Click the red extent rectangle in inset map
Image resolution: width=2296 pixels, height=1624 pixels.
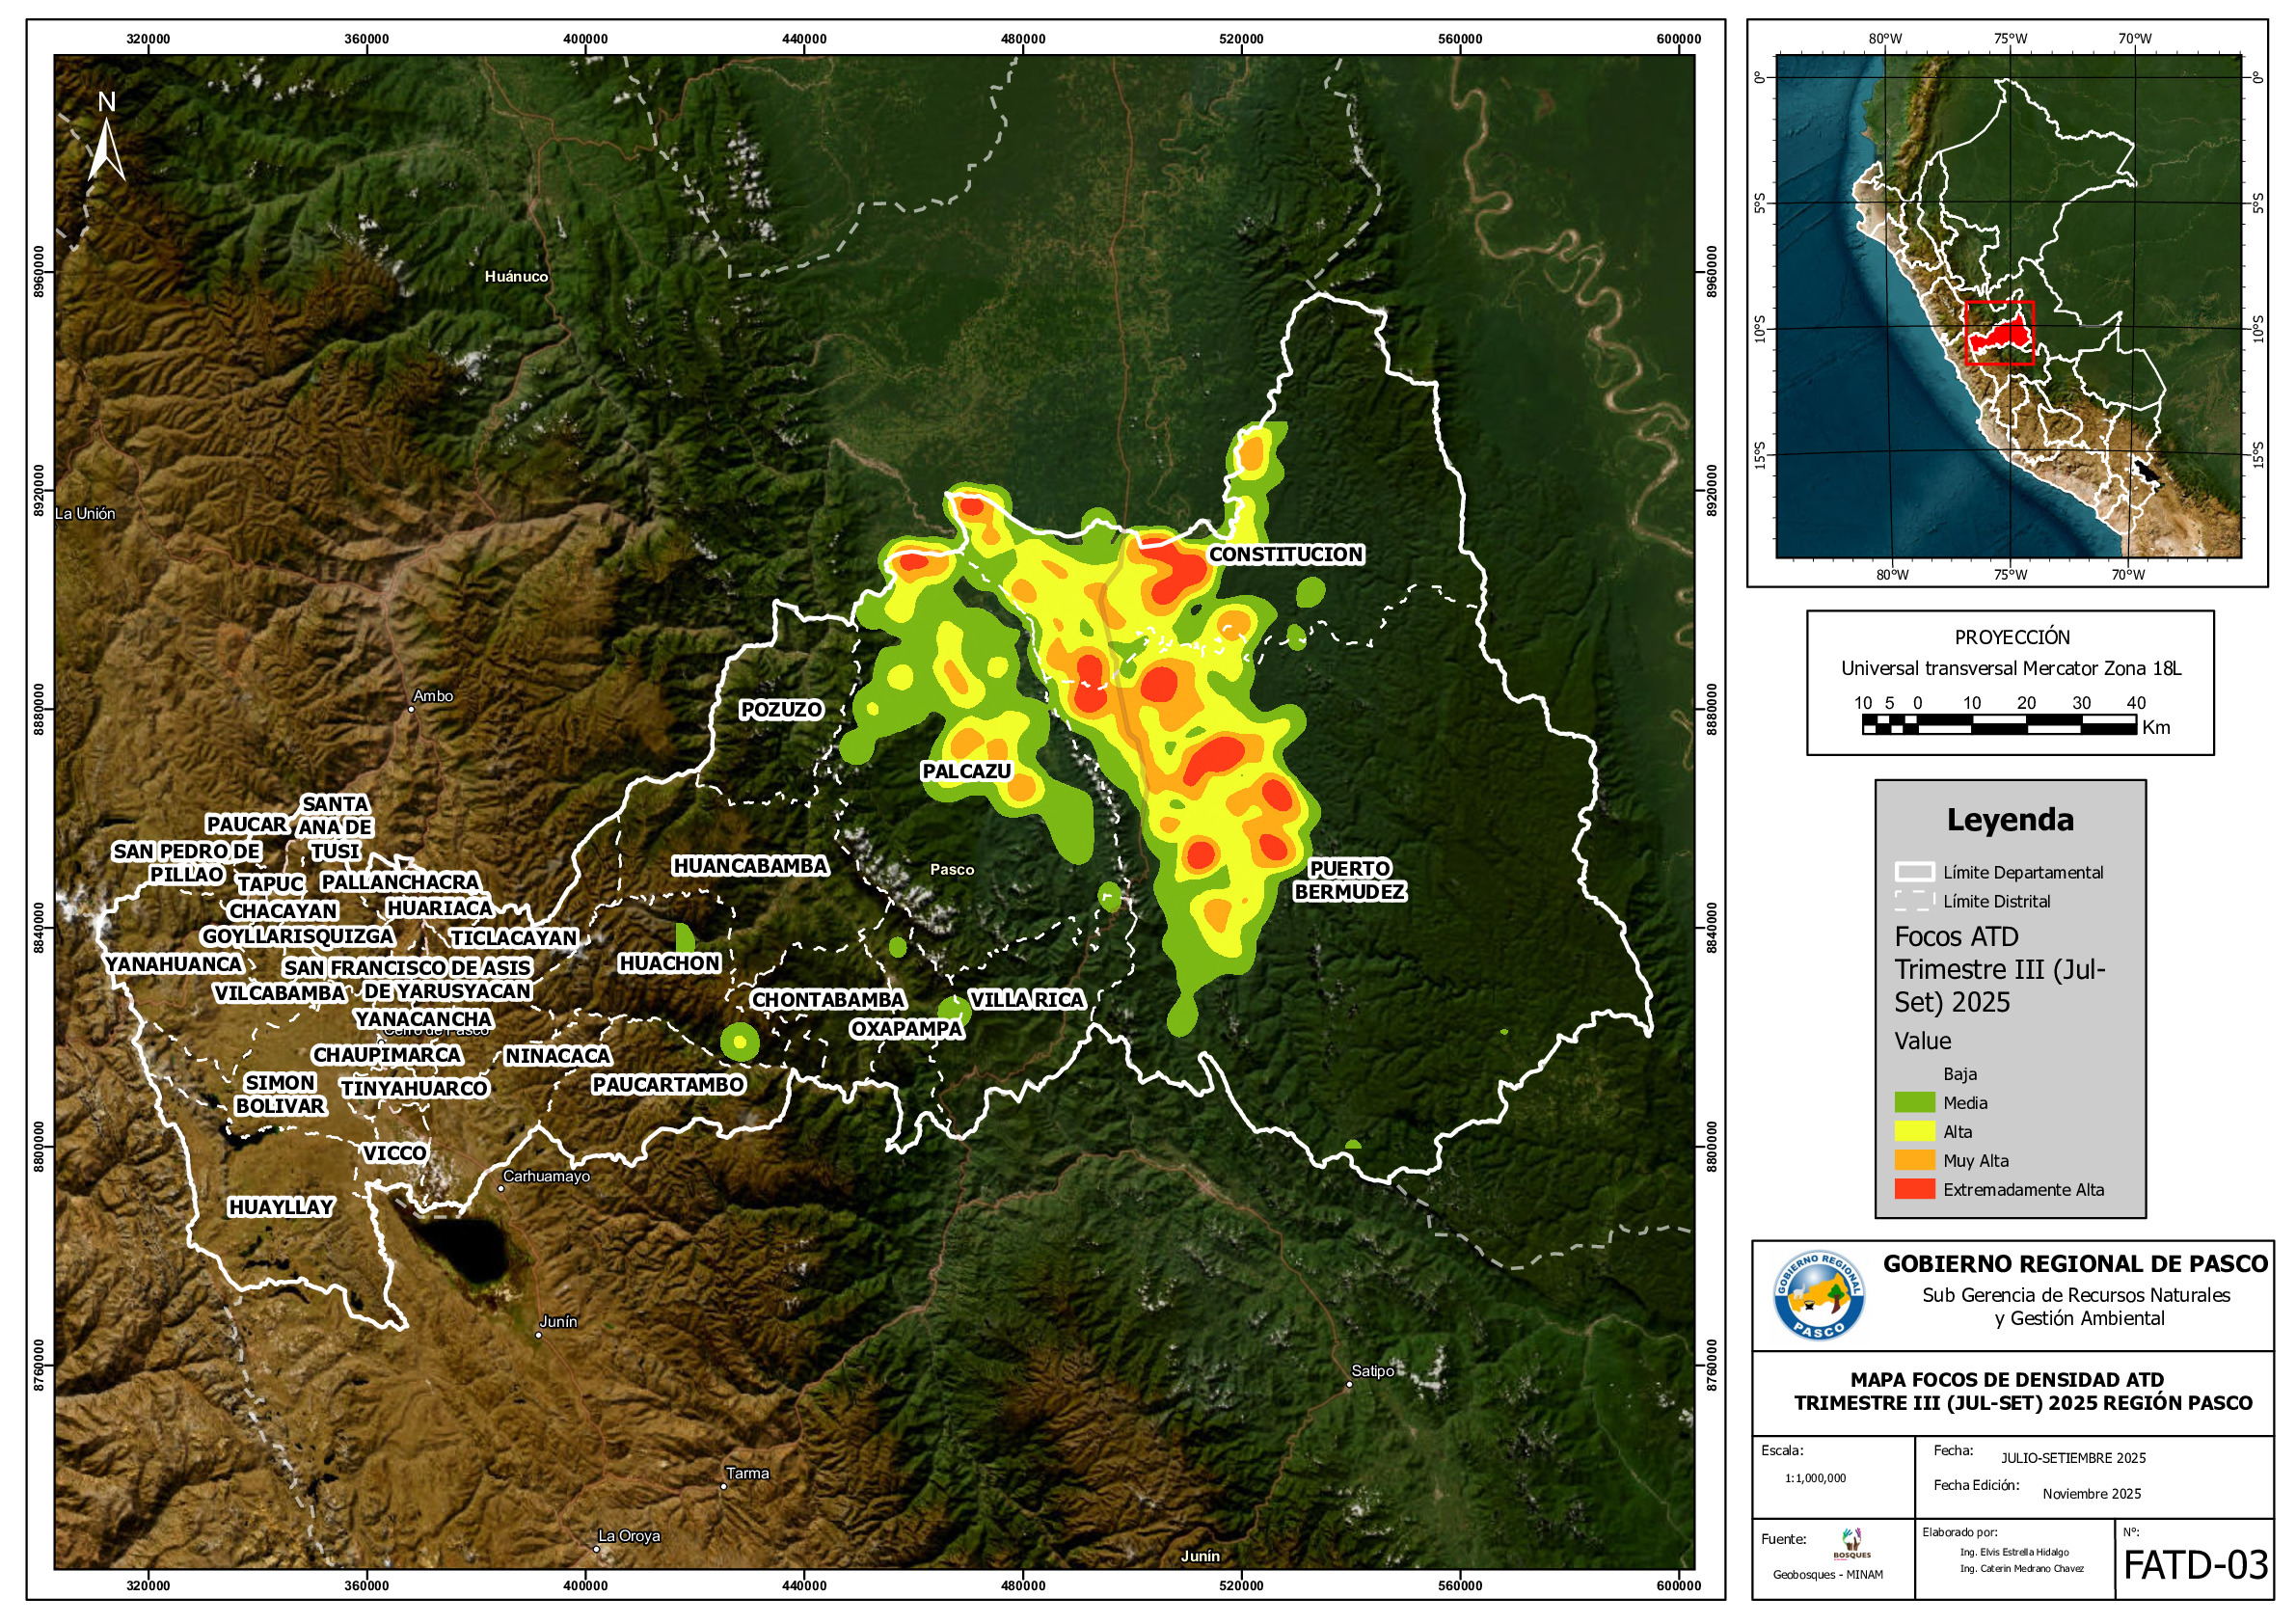[x=1999, y=333]
